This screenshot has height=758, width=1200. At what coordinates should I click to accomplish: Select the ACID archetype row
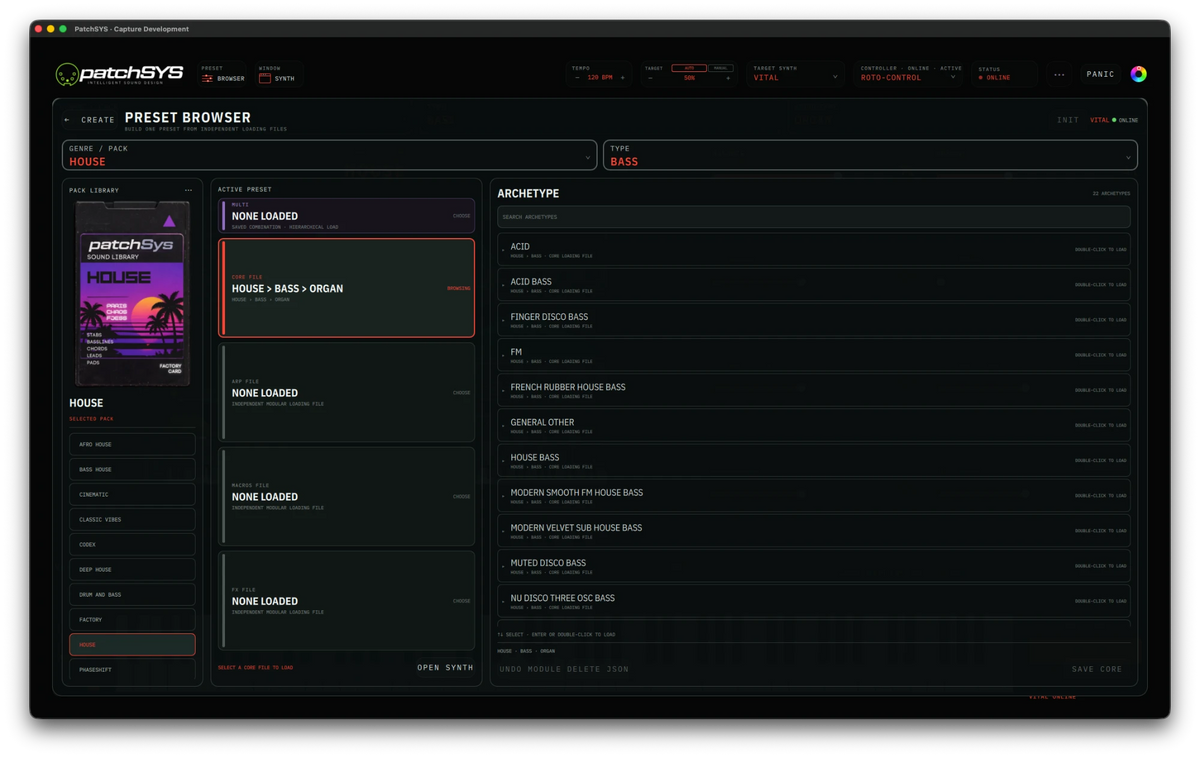(x=814, y=250)
